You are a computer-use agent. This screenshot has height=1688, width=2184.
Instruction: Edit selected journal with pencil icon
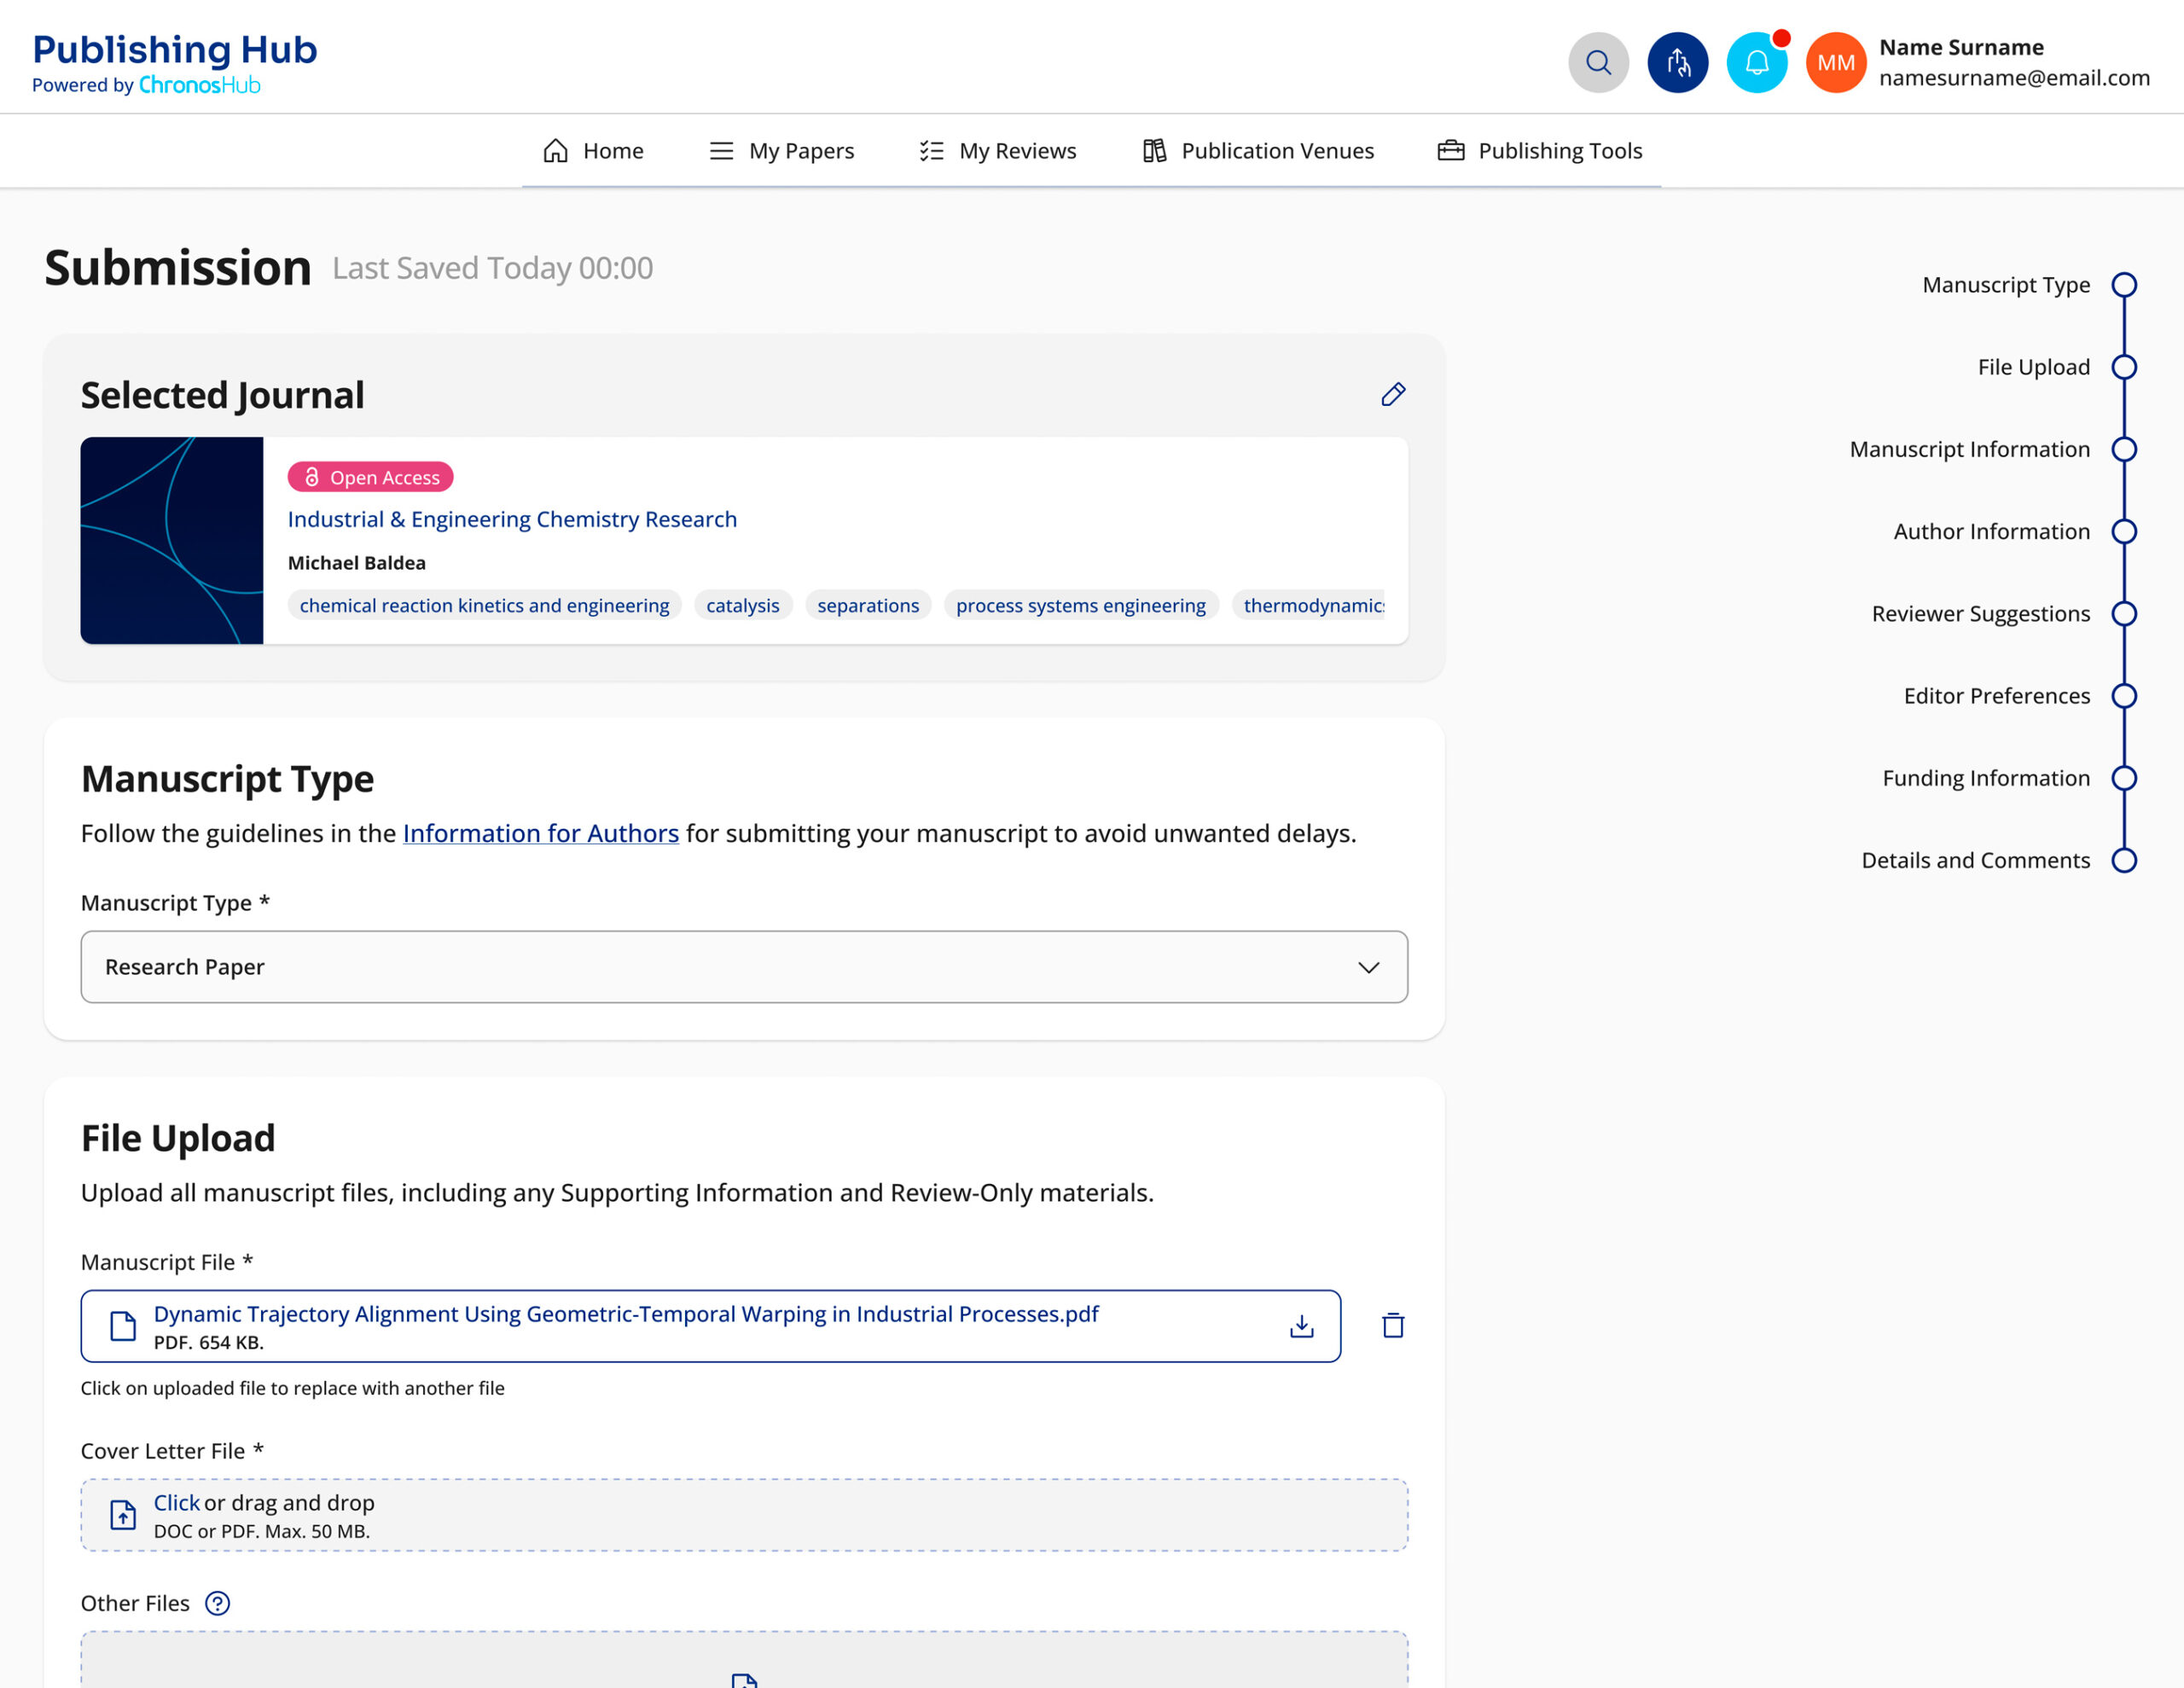(1393, 394)
